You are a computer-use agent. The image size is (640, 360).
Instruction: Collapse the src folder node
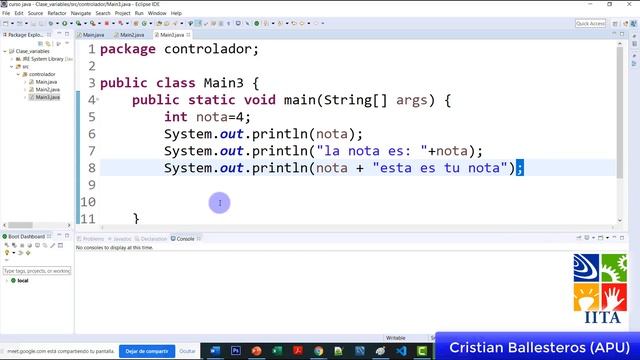coord(12,67)
